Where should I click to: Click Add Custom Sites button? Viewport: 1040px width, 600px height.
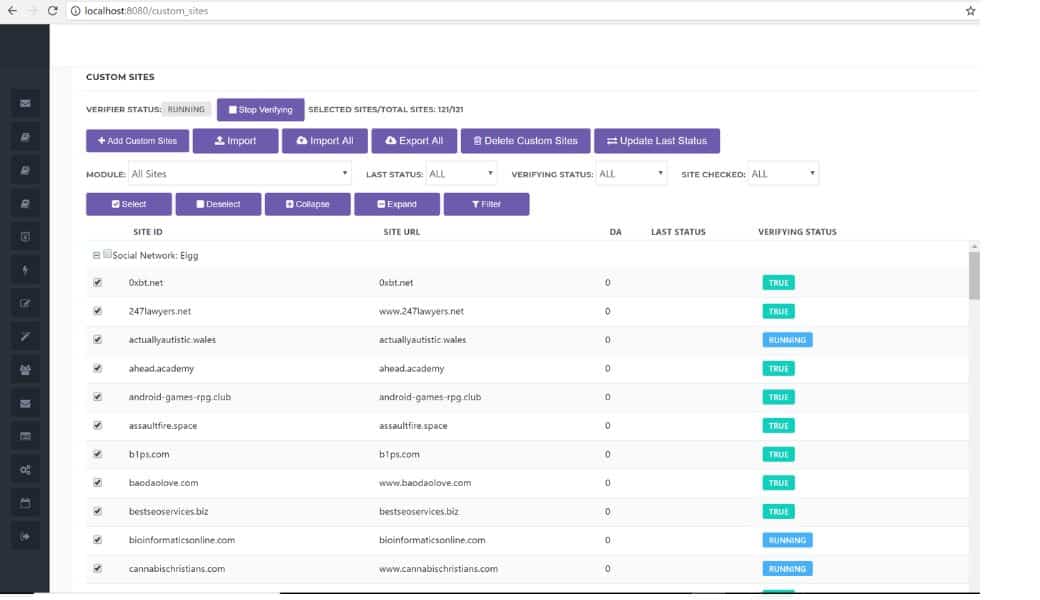pyautogui.click(x=137, y=141)
